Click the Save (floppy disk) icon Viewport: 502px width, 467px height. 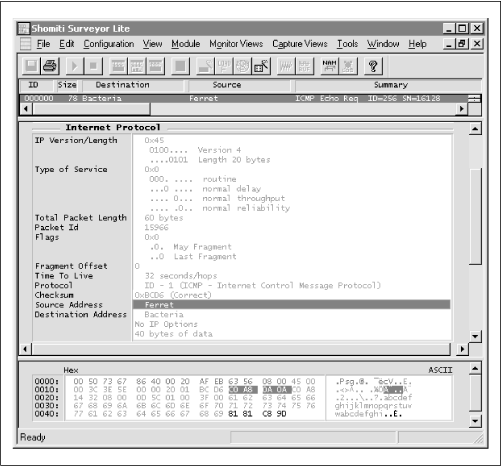pyautogui.click(x=31, y=66)
